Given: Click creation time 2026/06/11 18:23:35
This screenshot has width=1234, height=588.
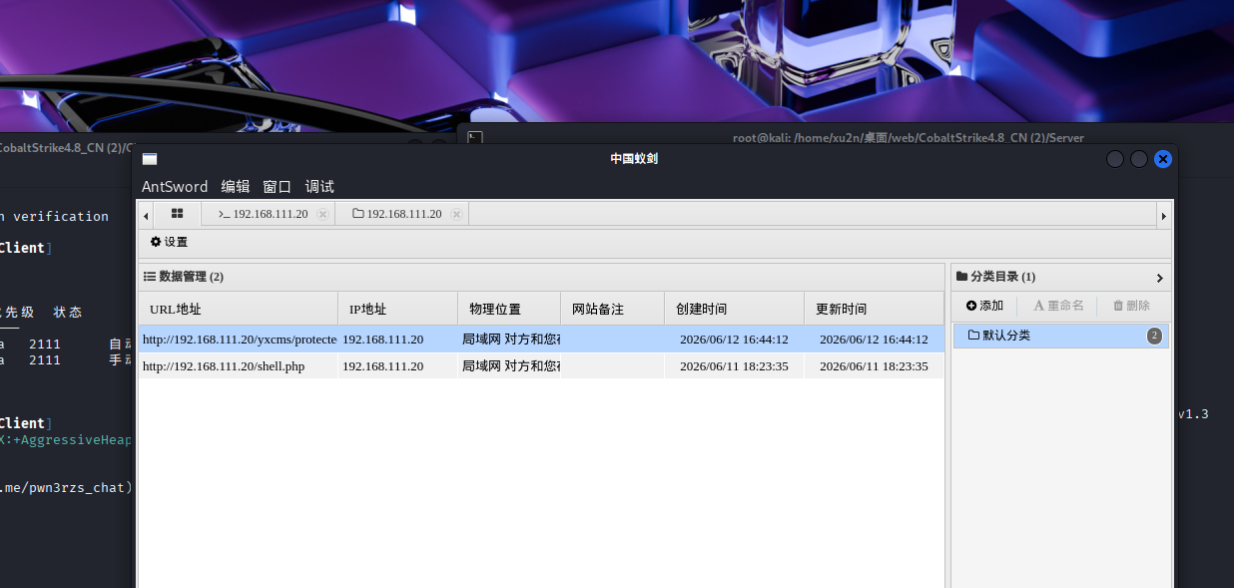Looking at the screenshot, I should pos(734,366).
